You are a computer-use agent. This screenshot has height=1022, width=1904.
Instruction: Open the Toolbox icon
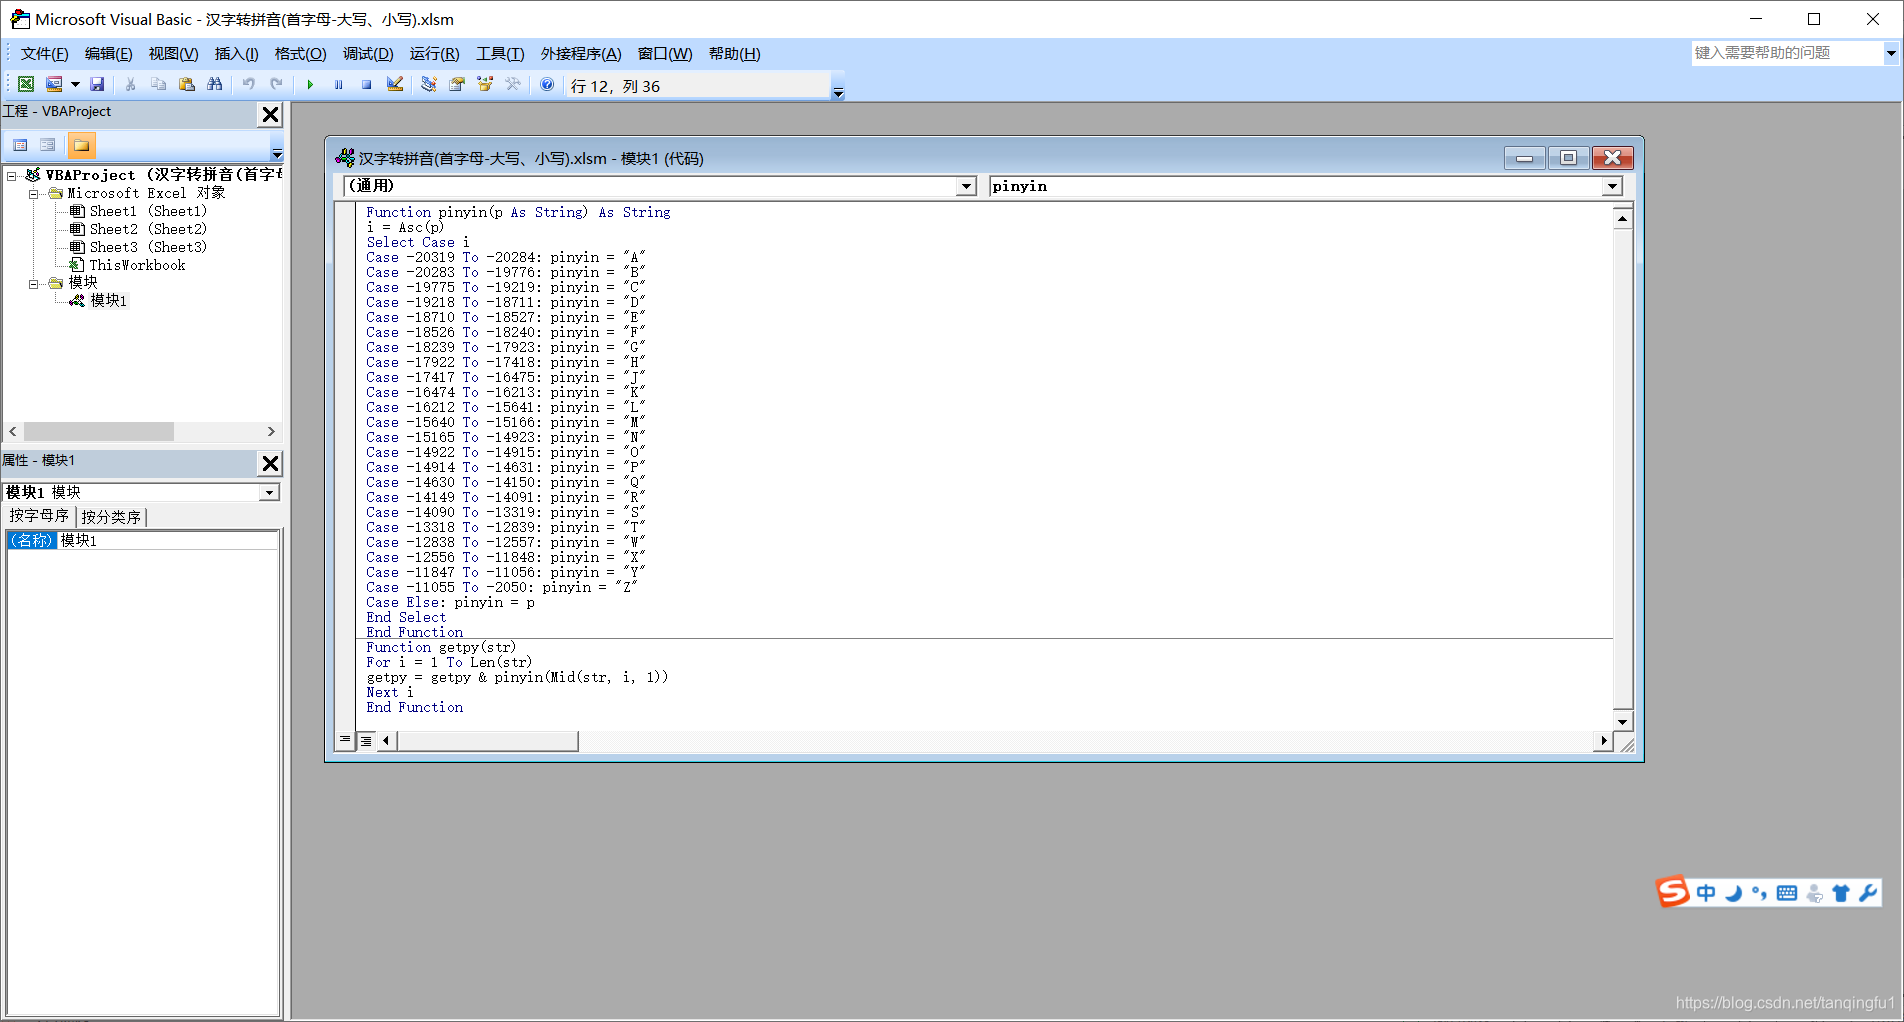[513, 85]
